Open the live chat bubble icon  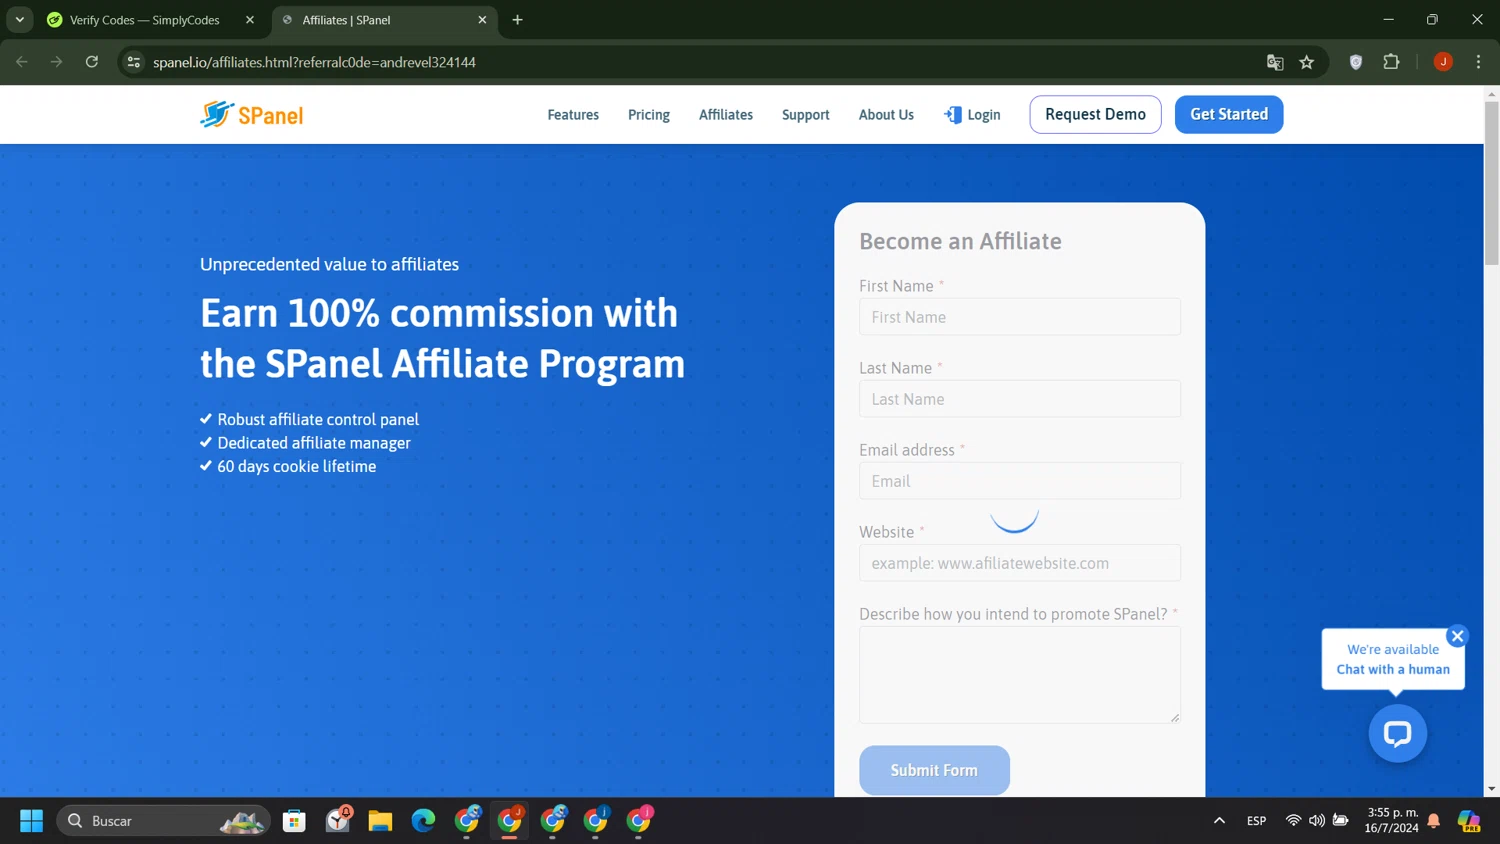(x=1397, y=733)
